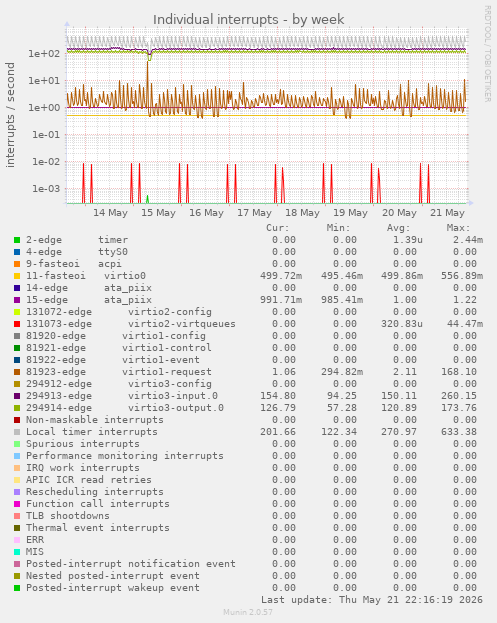Click the cyan MIS legend swatch
Screen dimensions: 497x623
(17, 552)
